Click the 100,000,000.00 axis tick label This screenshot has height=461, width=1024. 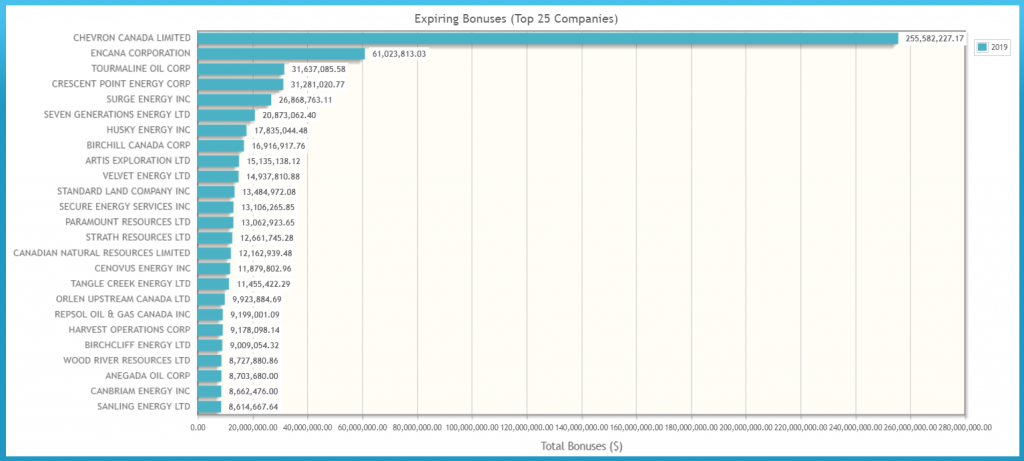[472, 426]
